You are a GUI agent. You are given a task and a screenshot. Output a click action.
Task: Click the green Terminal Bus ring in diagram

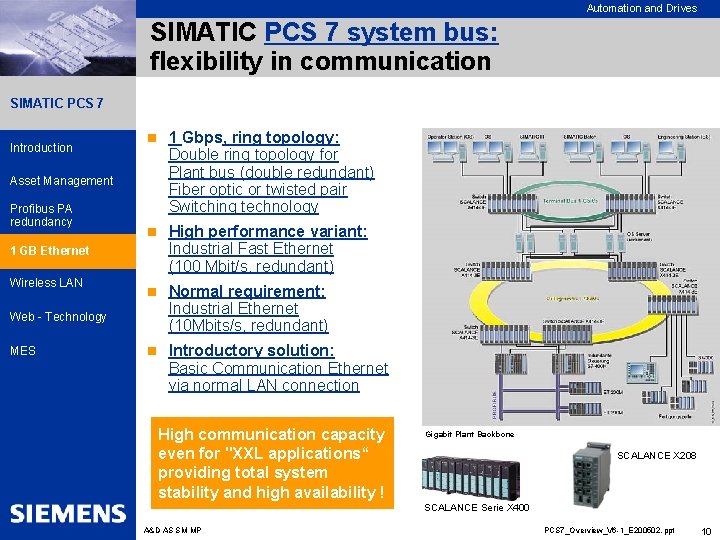(x=570, y=201)
